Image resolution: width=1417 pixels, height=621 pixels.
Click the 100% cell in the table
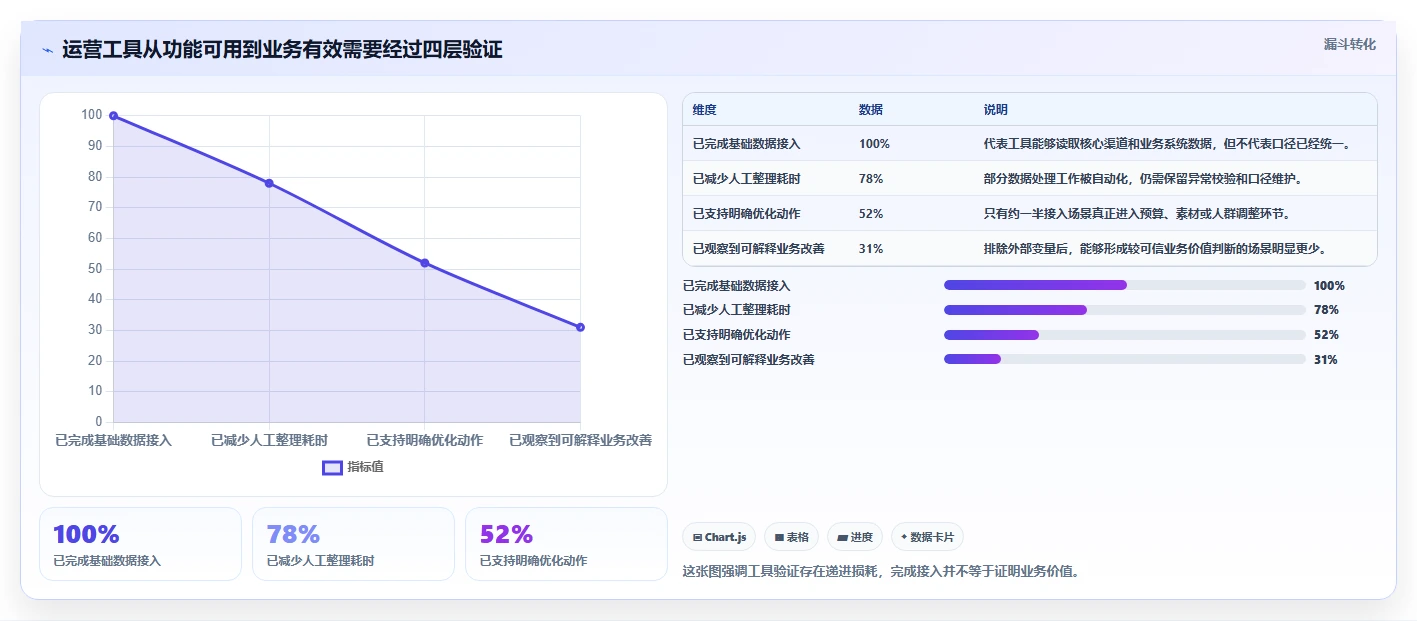click(874, 144)
